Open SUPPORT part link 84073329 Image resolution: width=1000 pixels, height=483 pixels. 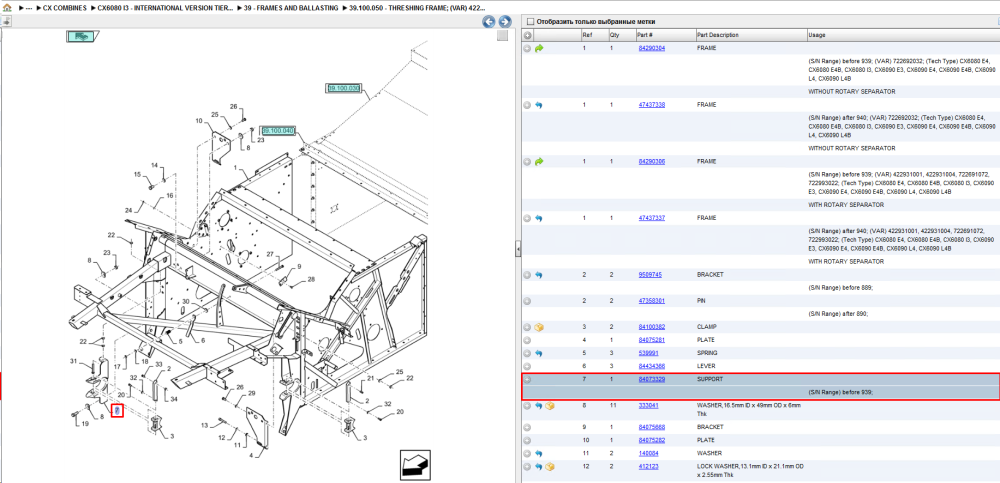click(652, 380)
